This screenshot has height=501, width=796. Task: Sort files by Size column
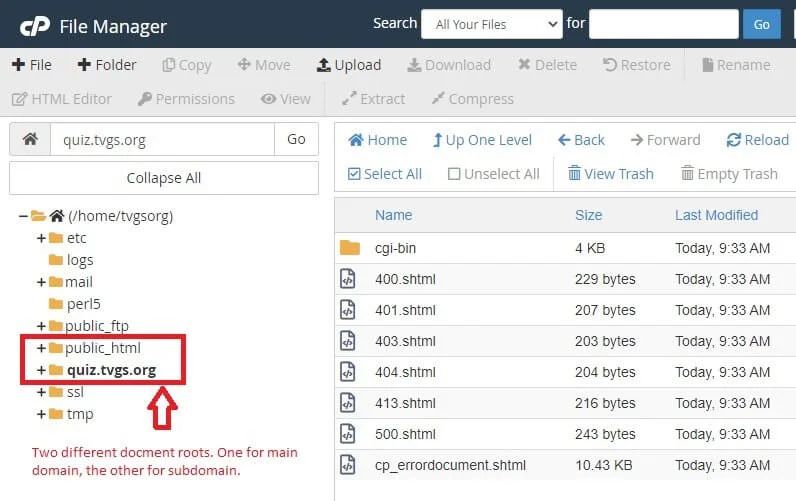588,215
